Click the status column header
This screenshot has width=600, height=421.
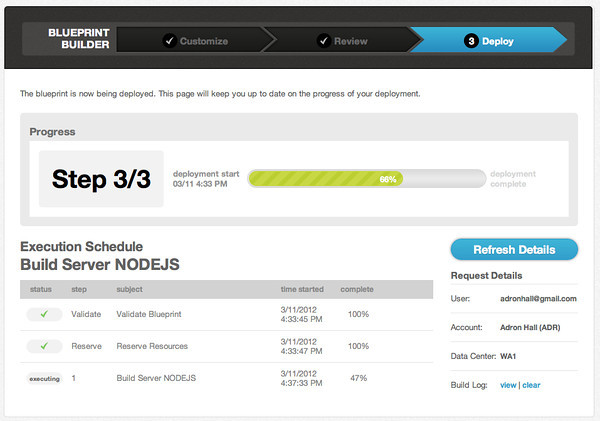tap(41, 289)
